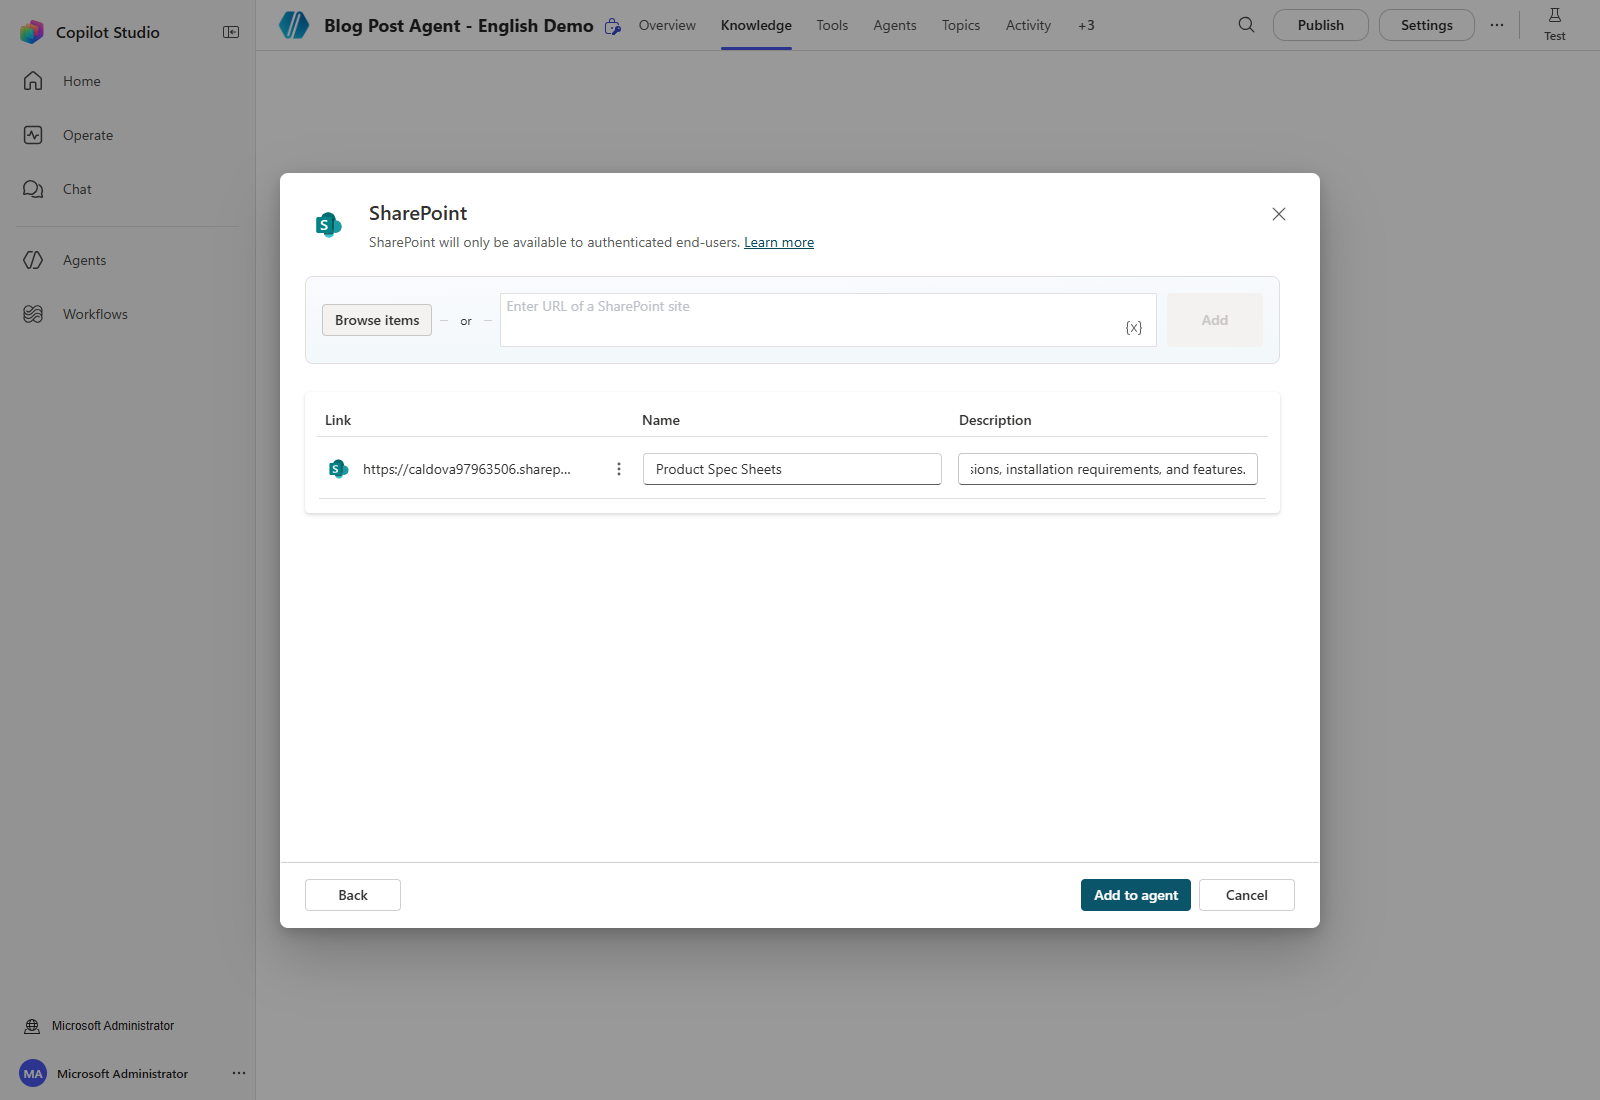Click the MA user avatar

(x=33, y=1074)
